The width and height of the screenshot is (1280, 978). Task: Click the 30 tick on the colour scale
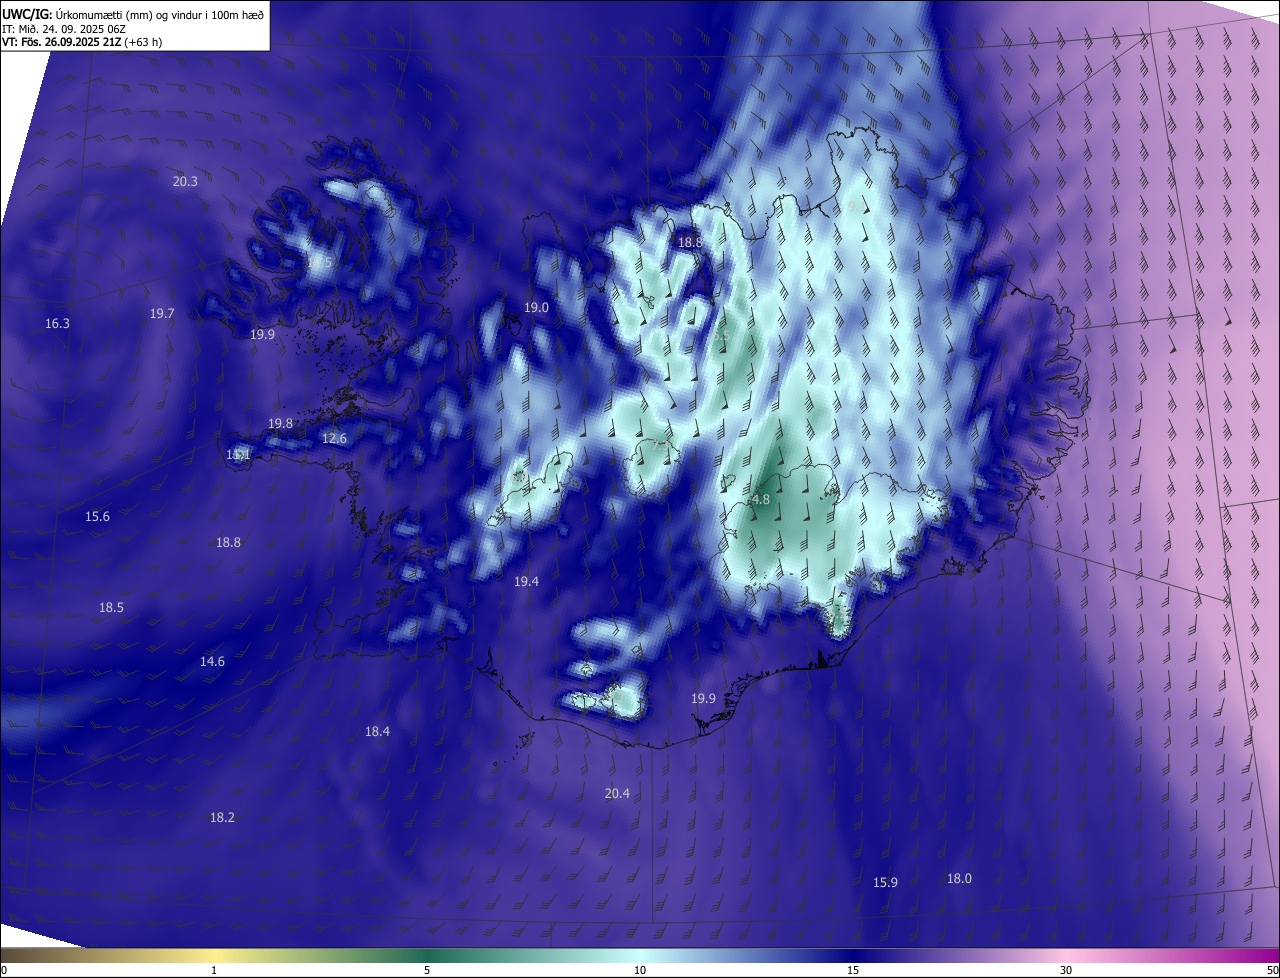[1066, 971]
